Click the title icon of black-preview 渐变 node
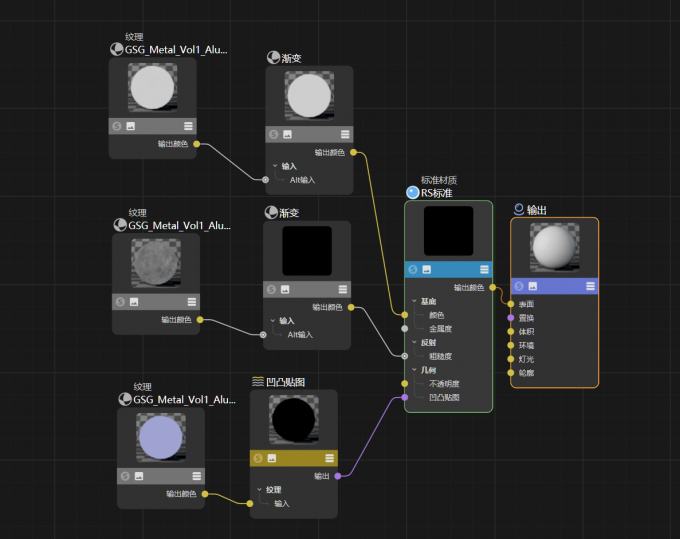 pos(271,212)
